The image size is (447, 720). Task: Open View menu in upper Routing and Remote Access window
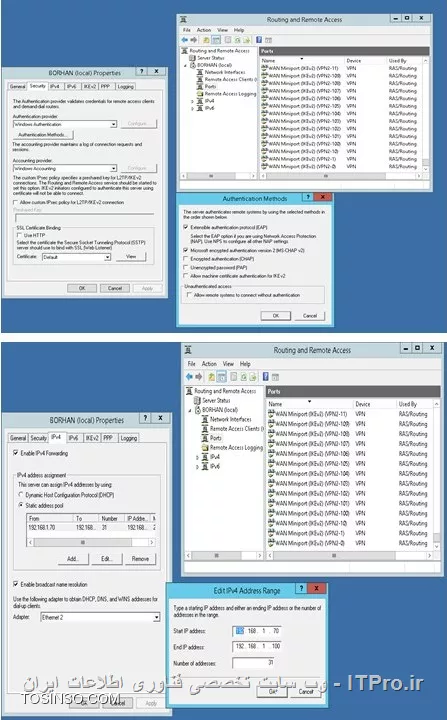[222, 30]
